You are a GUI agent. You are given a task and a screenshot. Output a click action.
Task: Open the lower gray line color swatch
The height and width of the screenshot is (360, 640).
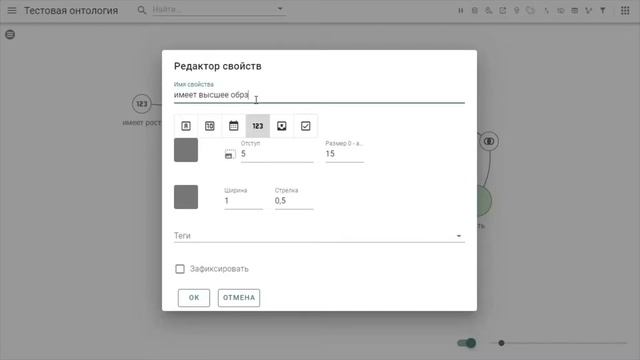[x=186, y=197]
